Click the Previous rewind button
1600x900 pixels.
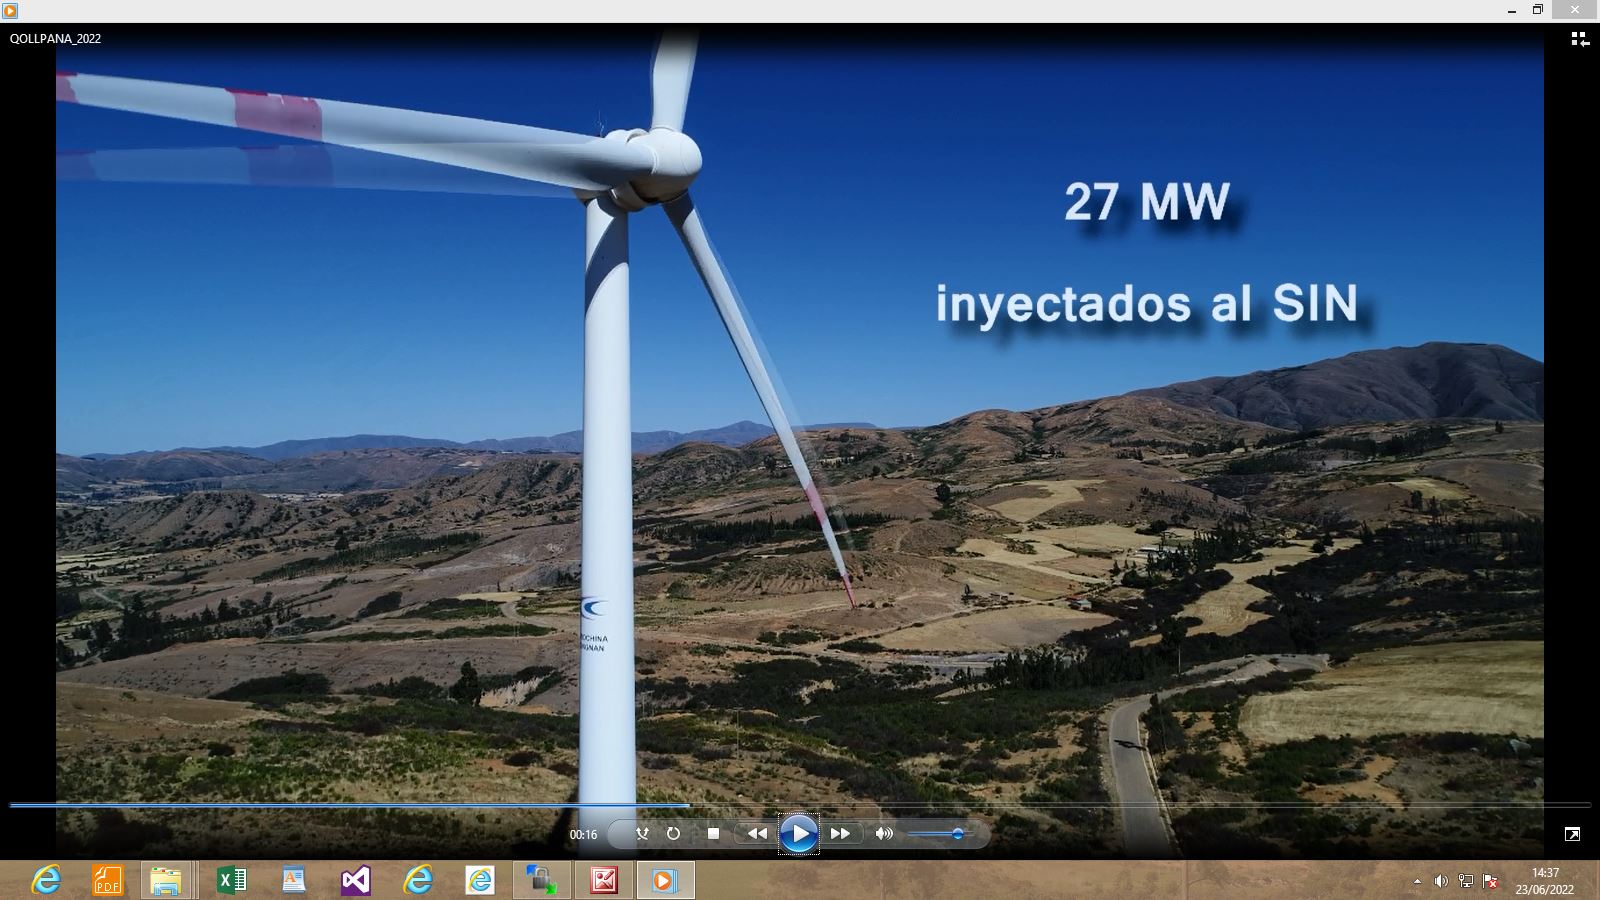click(x=757, y=833)
